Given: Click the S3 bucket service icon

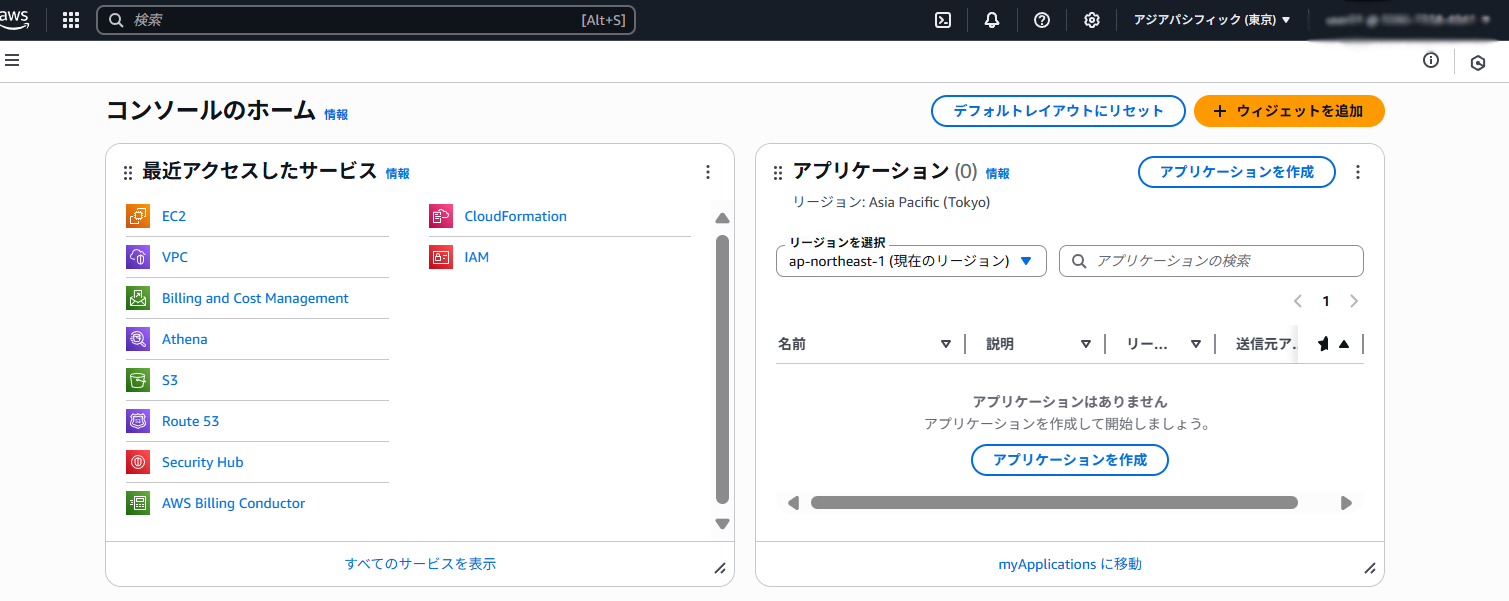Looking at the screenshot, I should click(x=138, y=380).
